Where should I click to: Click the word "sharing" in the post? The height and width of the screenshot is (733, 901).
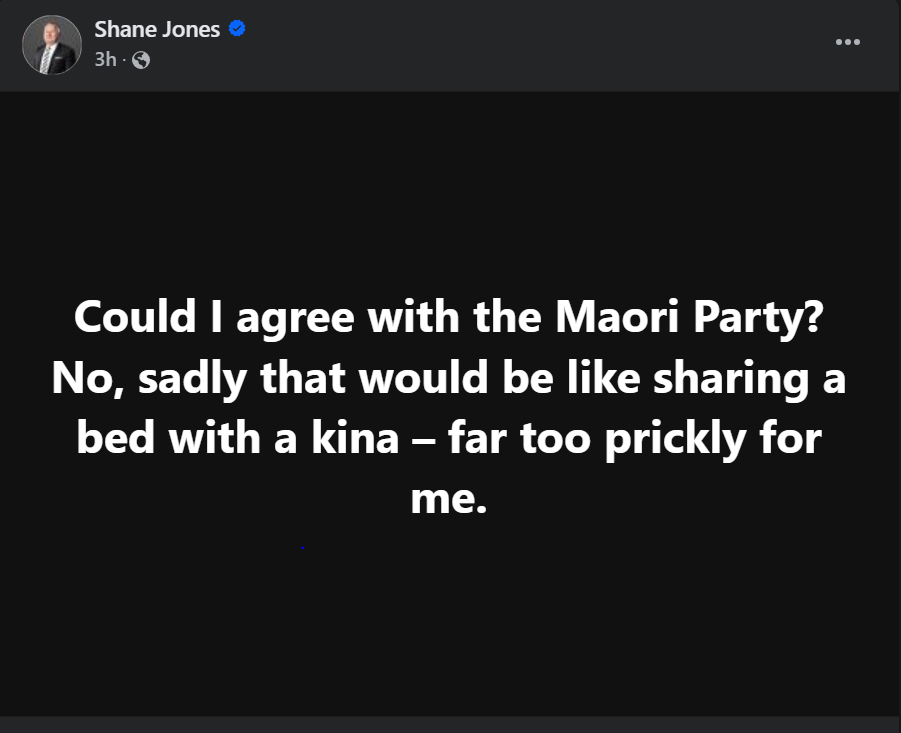(x=731, y=380)
